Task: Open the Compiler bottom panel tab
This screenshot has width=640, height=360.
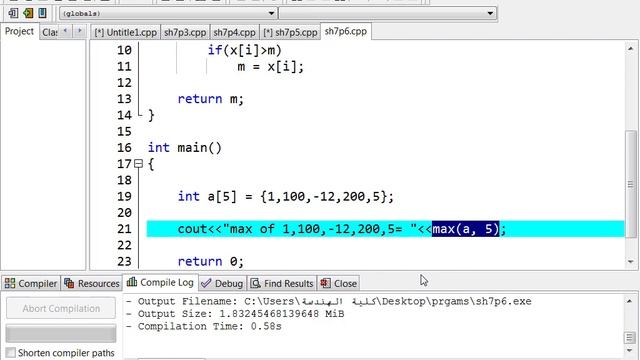Action: (x=31, y=283)
